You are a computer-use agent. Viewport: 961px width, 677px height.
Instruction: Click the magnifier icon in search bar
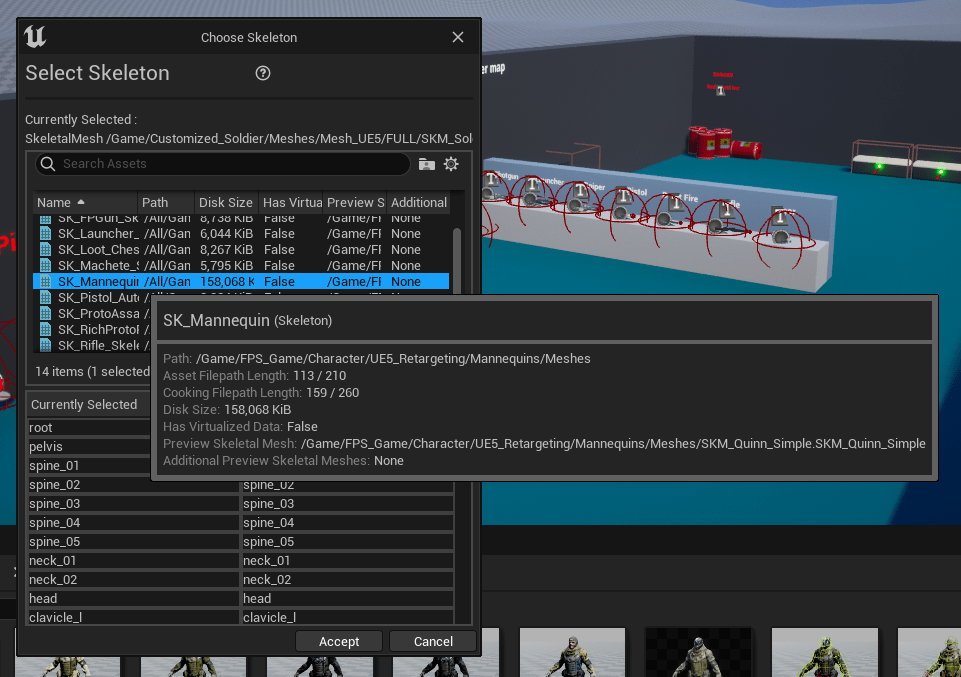(47, 164)
